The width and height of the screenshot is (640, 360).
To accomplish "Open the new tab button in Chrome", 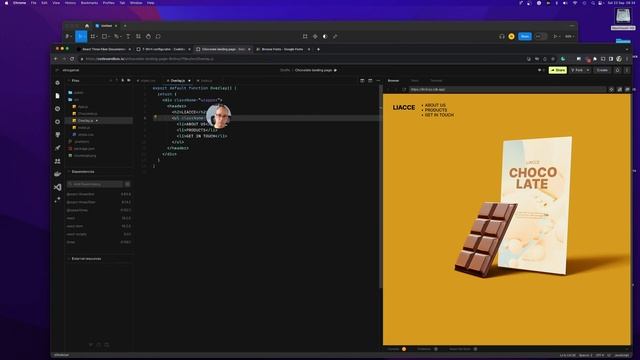I will (318, 49).
